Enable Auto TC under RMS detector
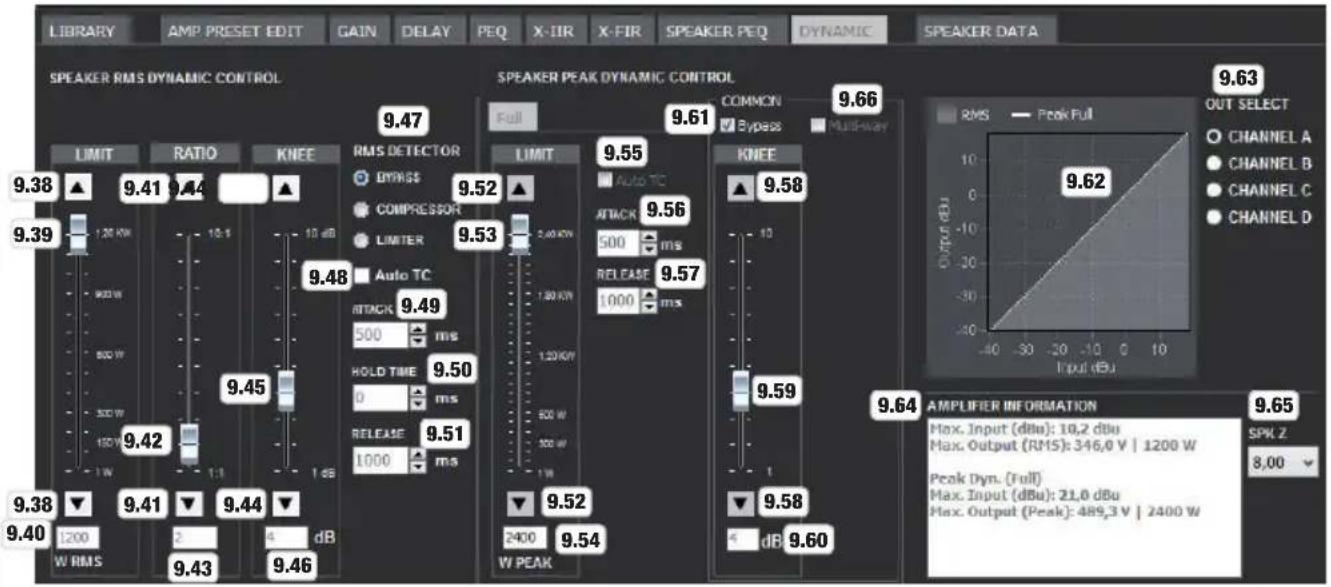 [362, 274]
